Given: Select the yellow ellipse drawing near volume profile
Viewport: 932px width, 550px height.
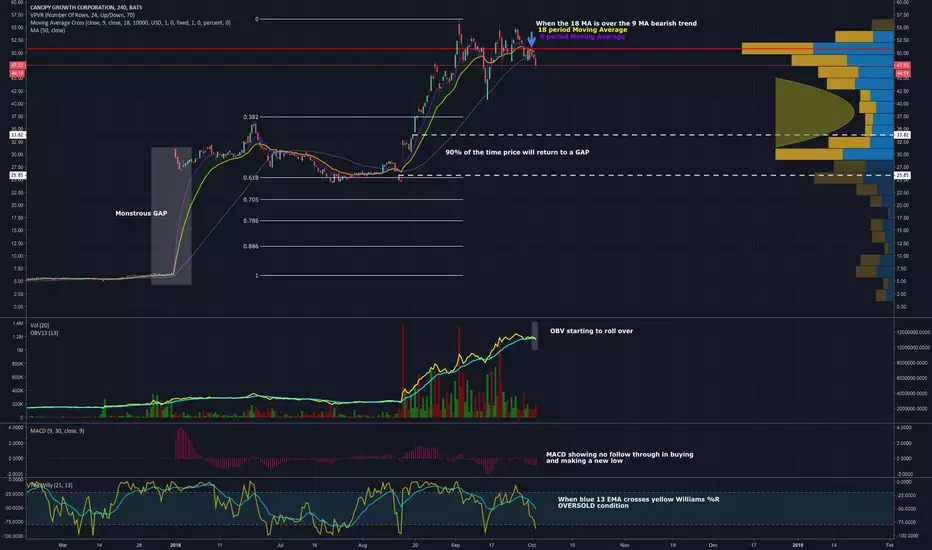Looking at the screenshot, I should click(x=814, y=112).
